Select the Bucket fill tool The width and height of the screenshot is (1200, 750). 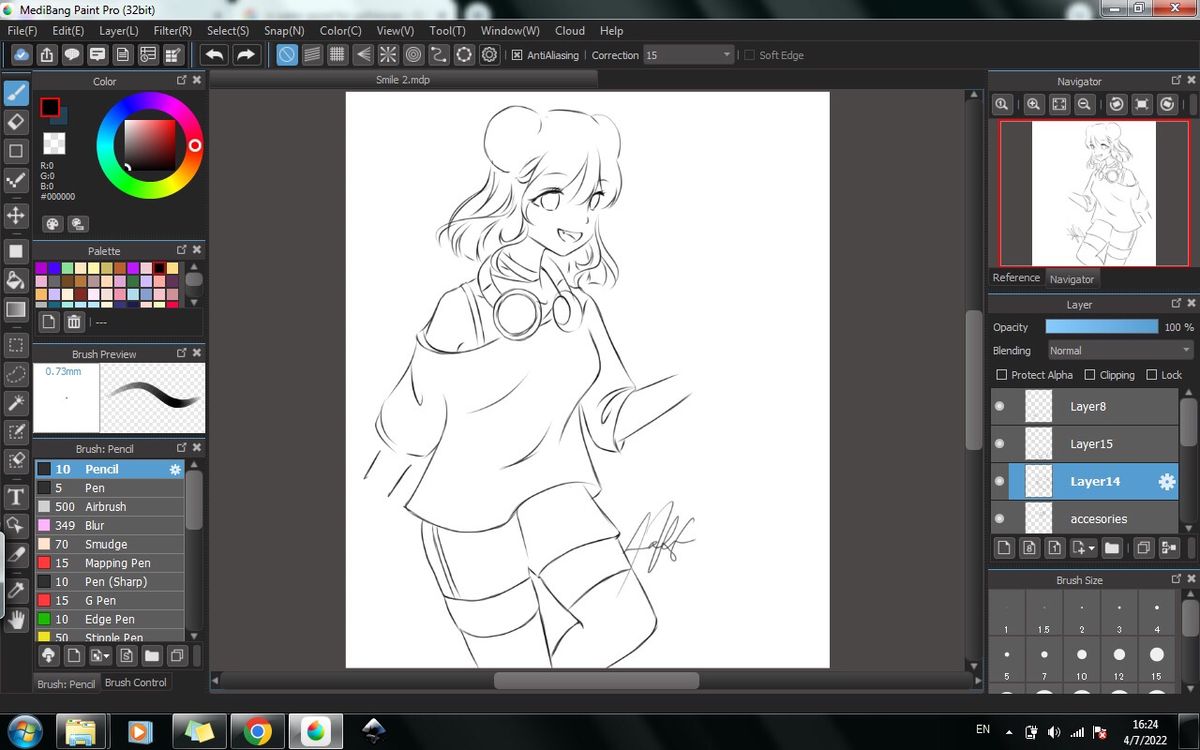[x=16, y=279]
